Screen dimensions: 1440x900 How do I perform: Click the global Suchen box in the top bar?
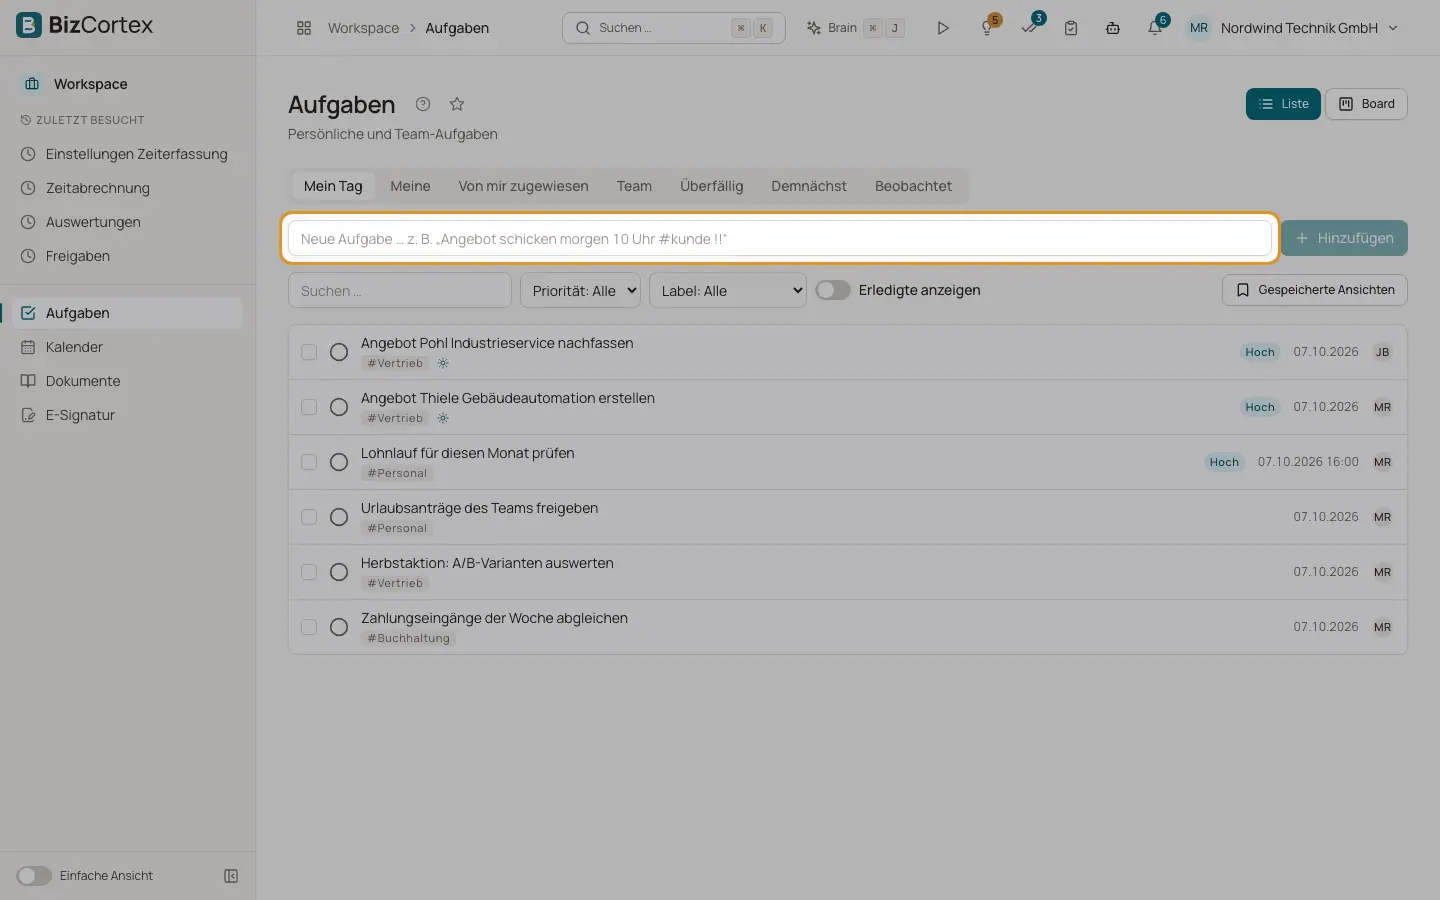[674, 28]
